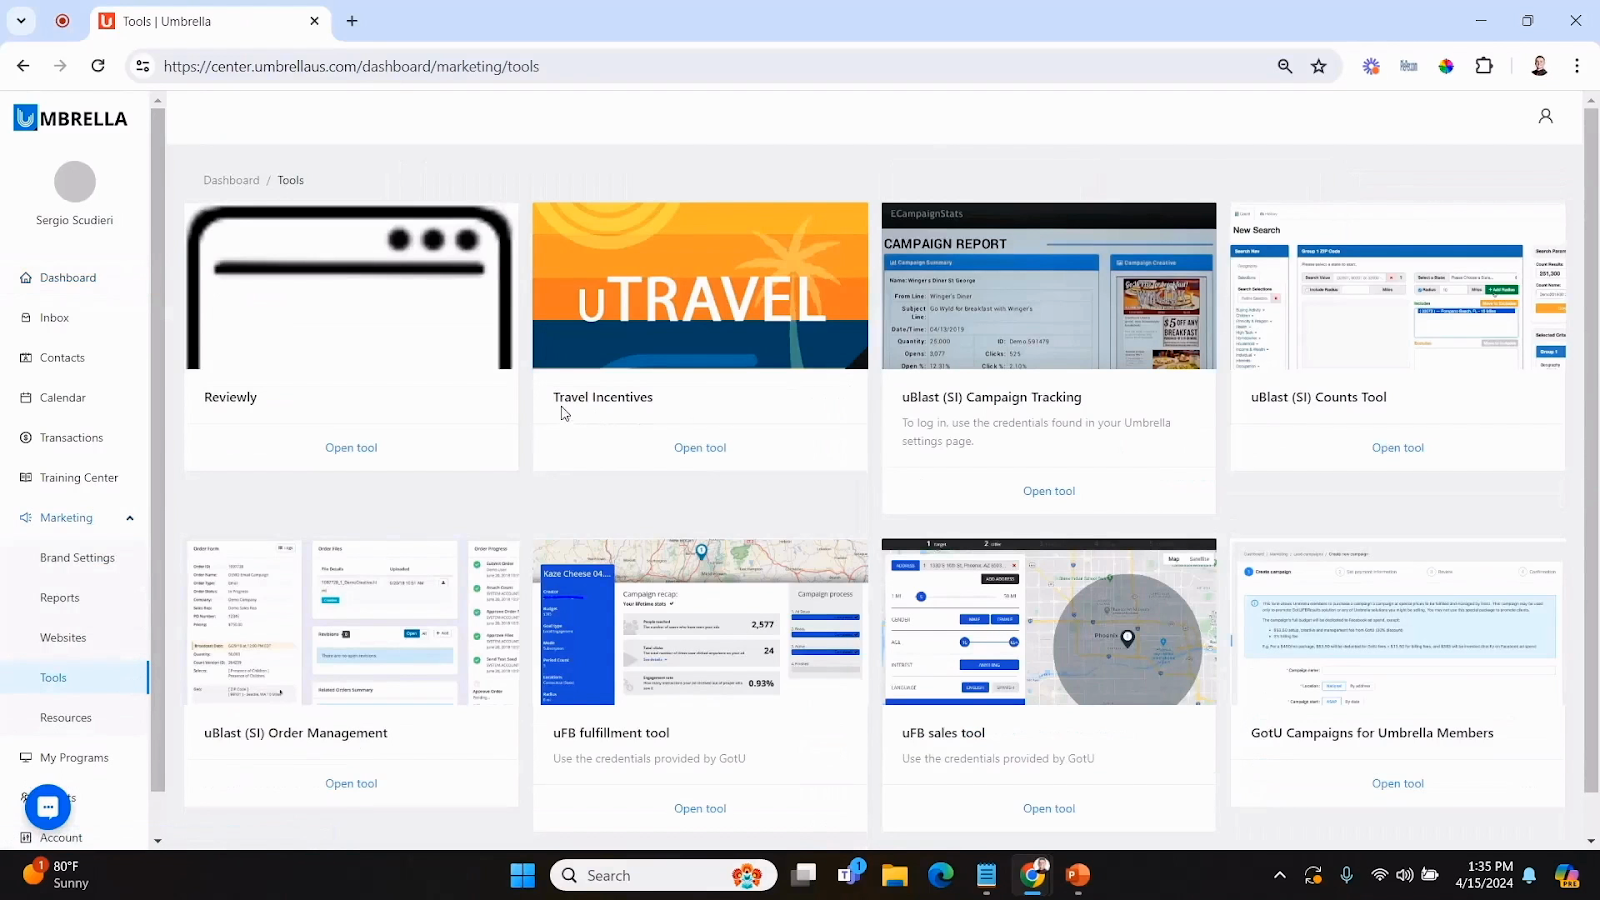
Task: Click the Chrome profile avatar
Action: (1539, 66)
